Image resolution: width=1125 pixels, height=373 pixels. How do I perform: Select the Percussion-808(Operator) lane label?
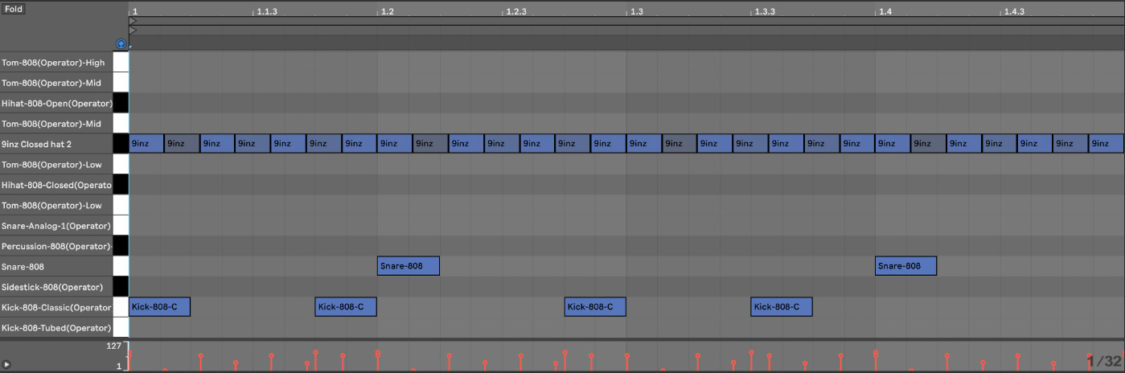coord(57,246)
